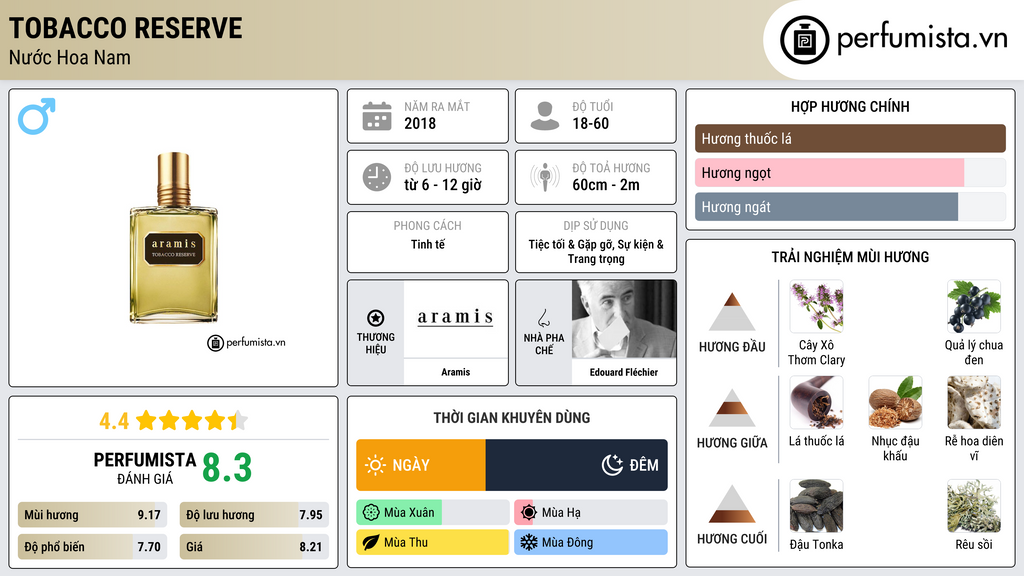This screenshot has width=1024, height=576.
Task: Click the Rễ hoa diên vĩ note image
Action: click(x=974, y=402)
